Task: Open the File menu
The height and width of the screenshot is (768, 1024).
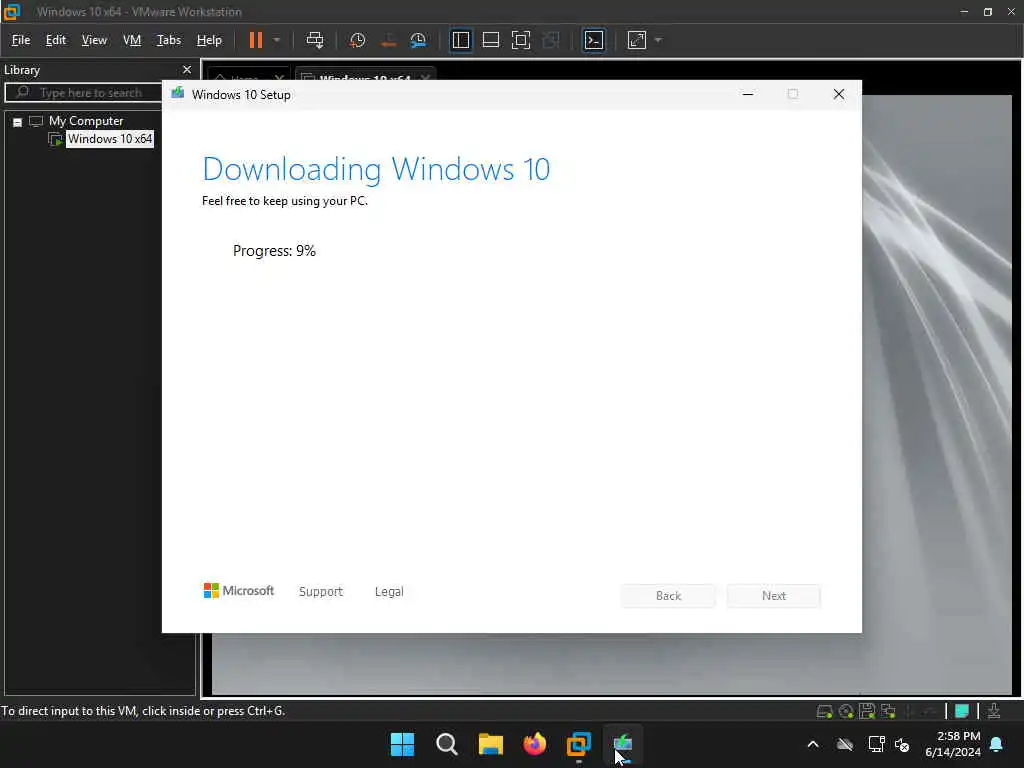Action: [x=21, y=40]
